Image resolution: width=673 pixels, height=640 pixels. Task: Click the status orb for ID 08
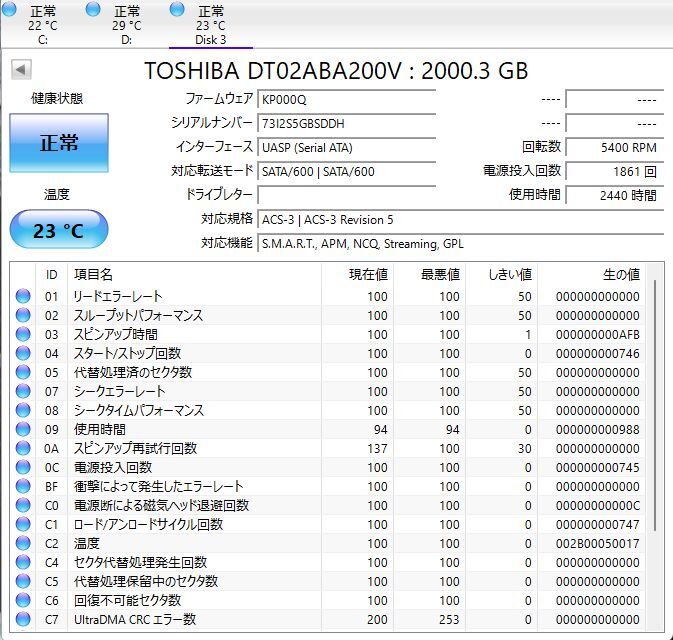click(x=23, y=410)
